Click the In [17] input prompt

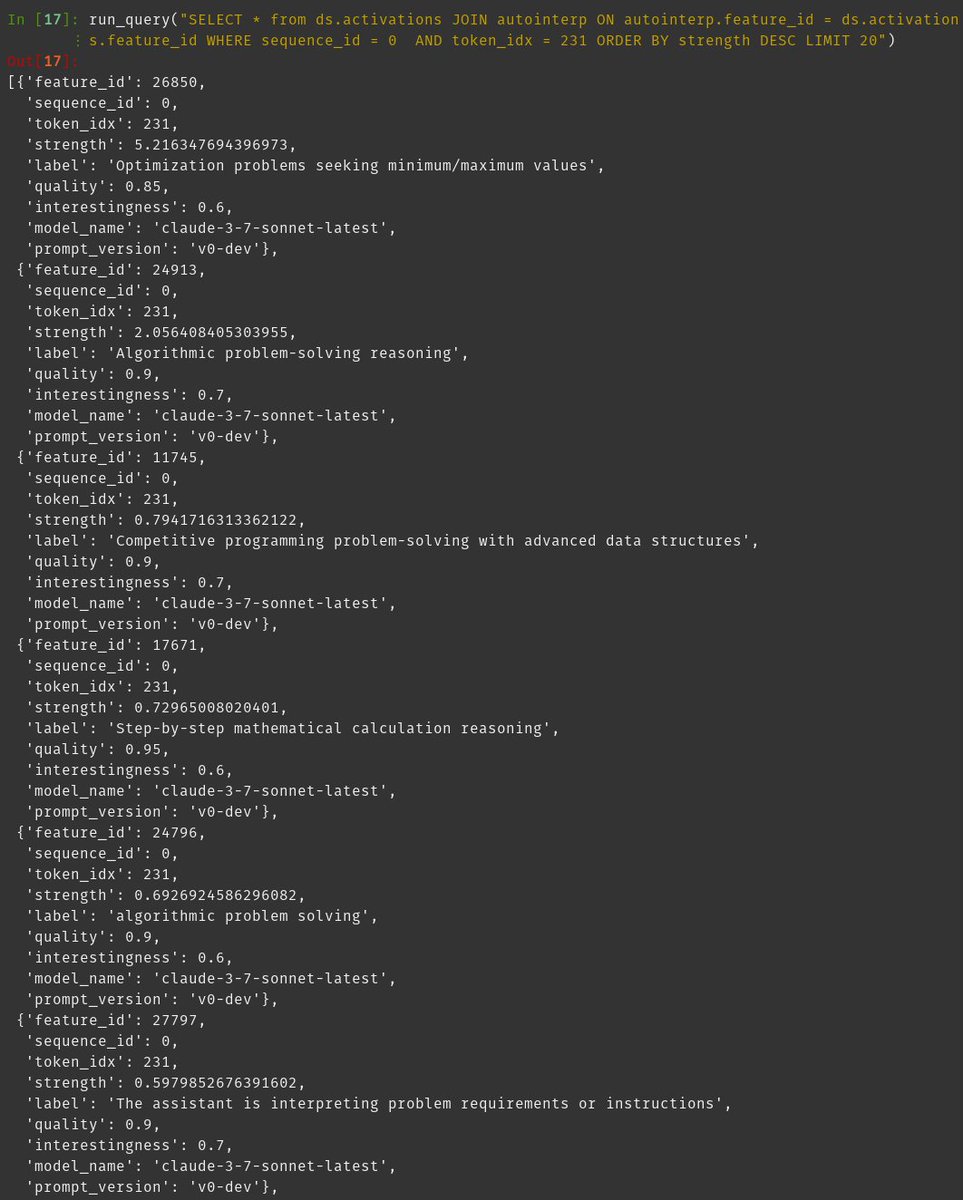pyautogui.click(x=40, y=19)
